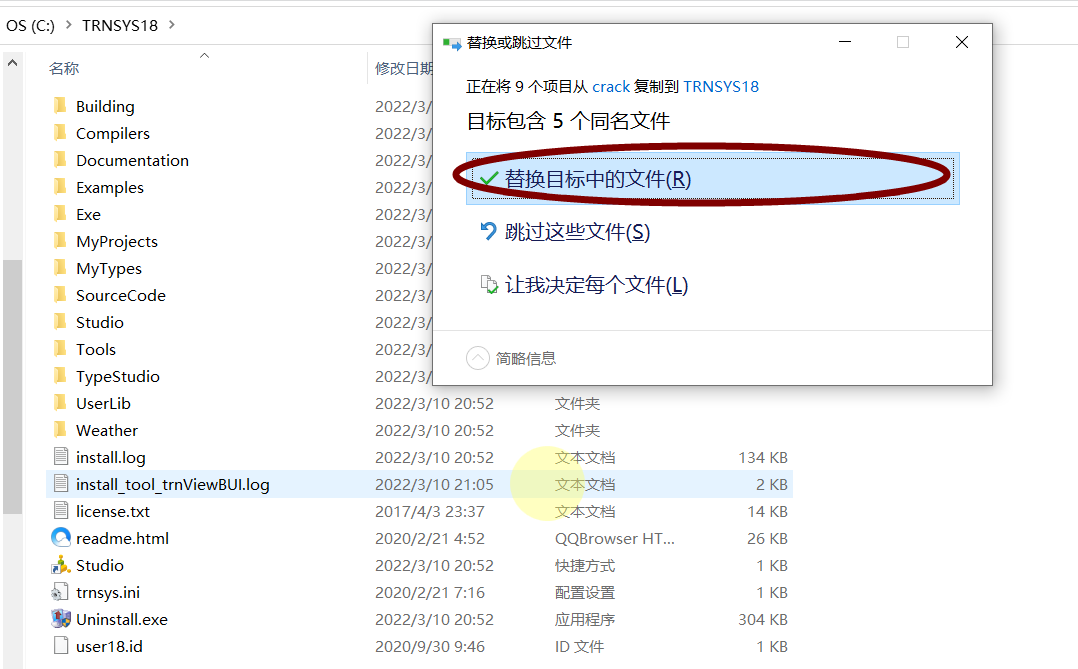Choose 替换目标中的文件(R) option

coord(712,179)
